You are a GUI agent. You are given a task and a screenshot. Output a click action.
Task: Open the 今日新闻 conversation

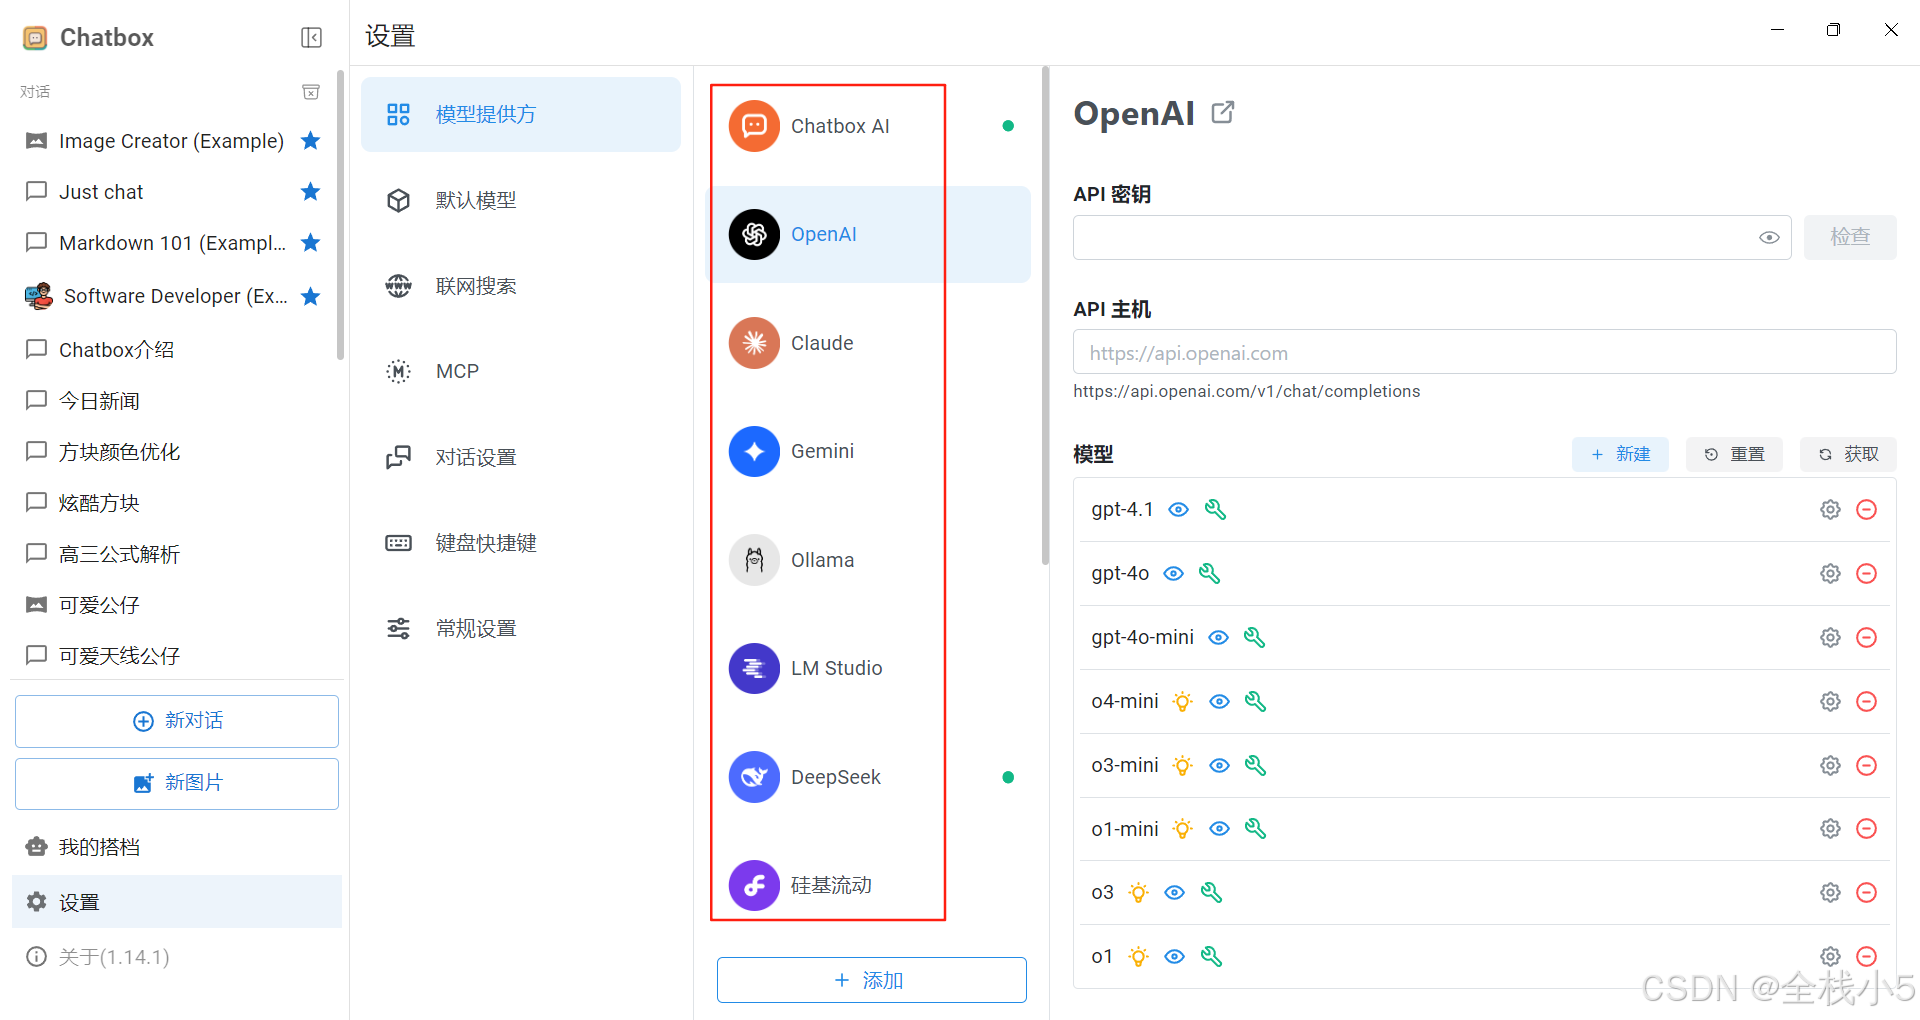click(x=176, y=400)
